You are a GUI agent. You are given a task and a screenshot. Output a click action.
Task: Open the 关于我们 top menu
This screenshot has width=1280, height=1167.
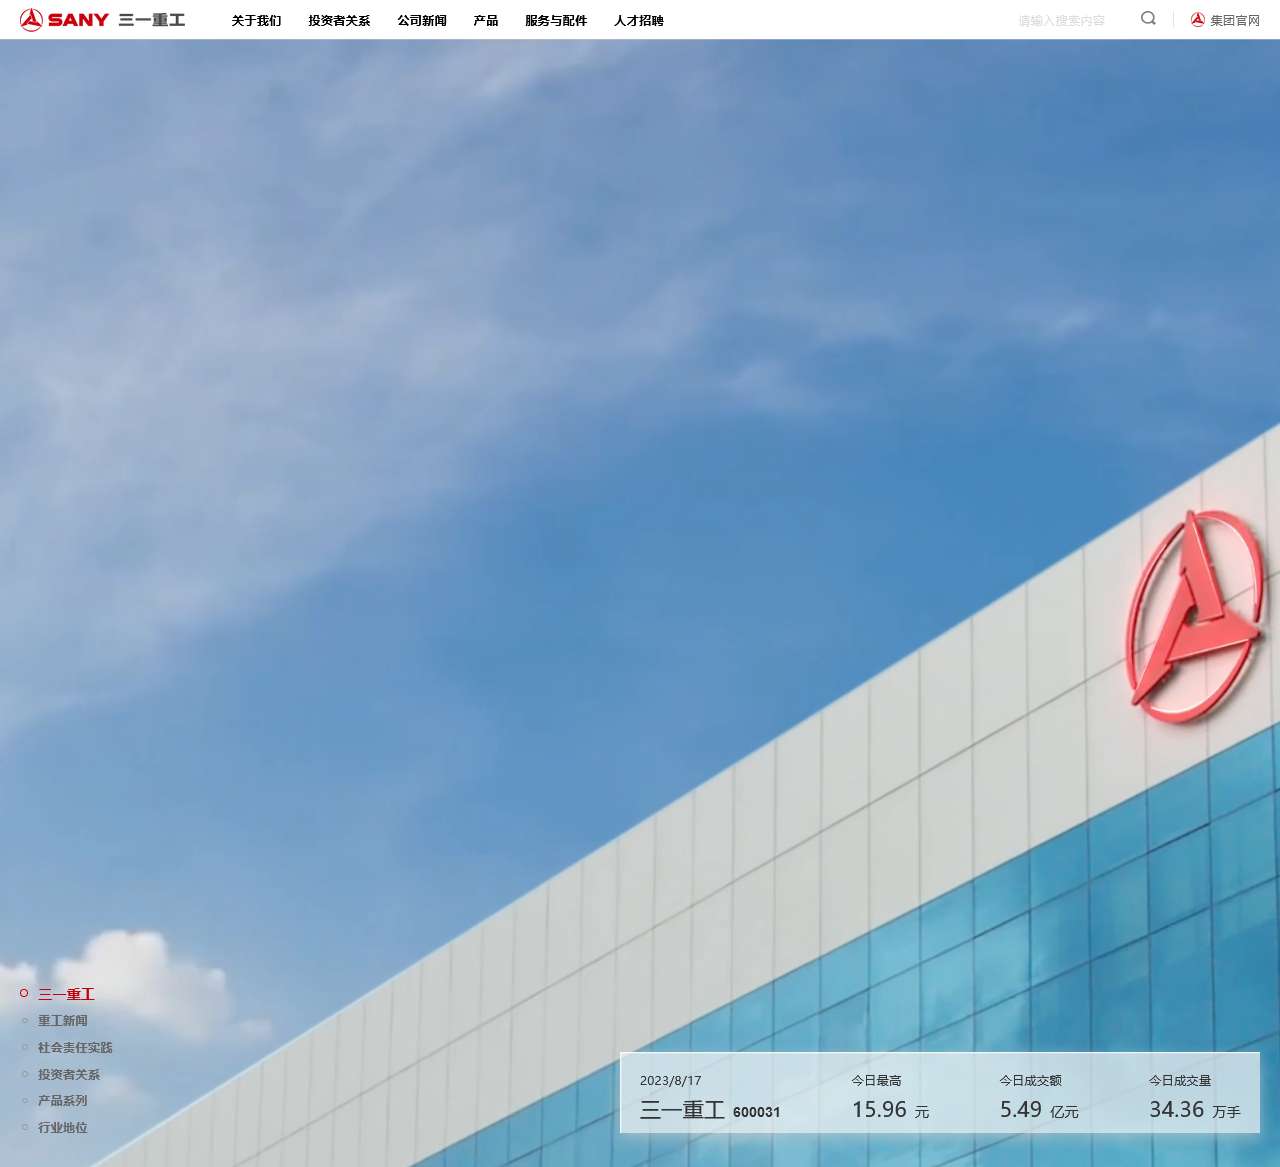tap(256, 20)
